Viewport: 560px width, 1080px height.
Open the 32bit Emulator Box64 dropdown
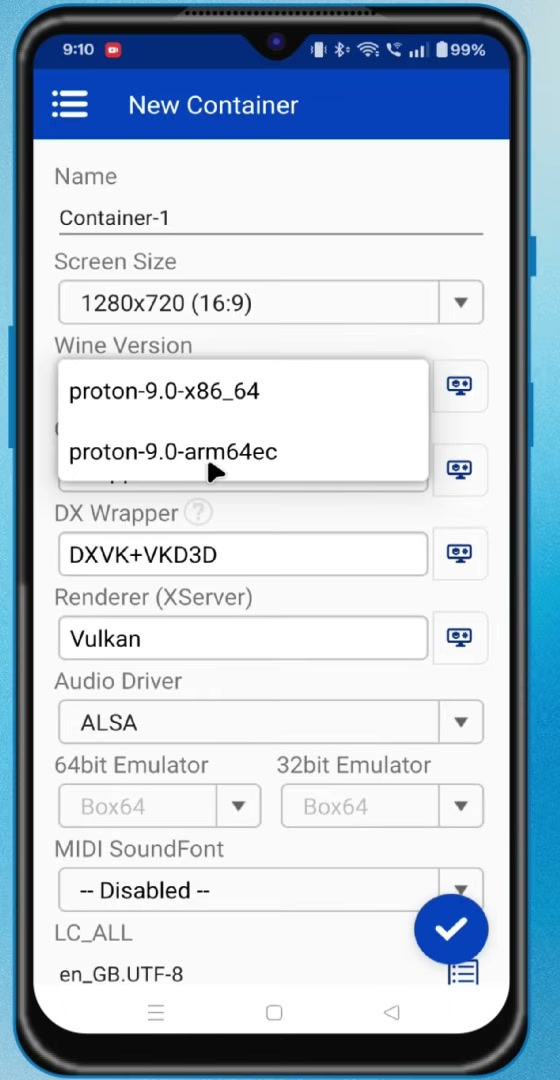tap(382, 807)
